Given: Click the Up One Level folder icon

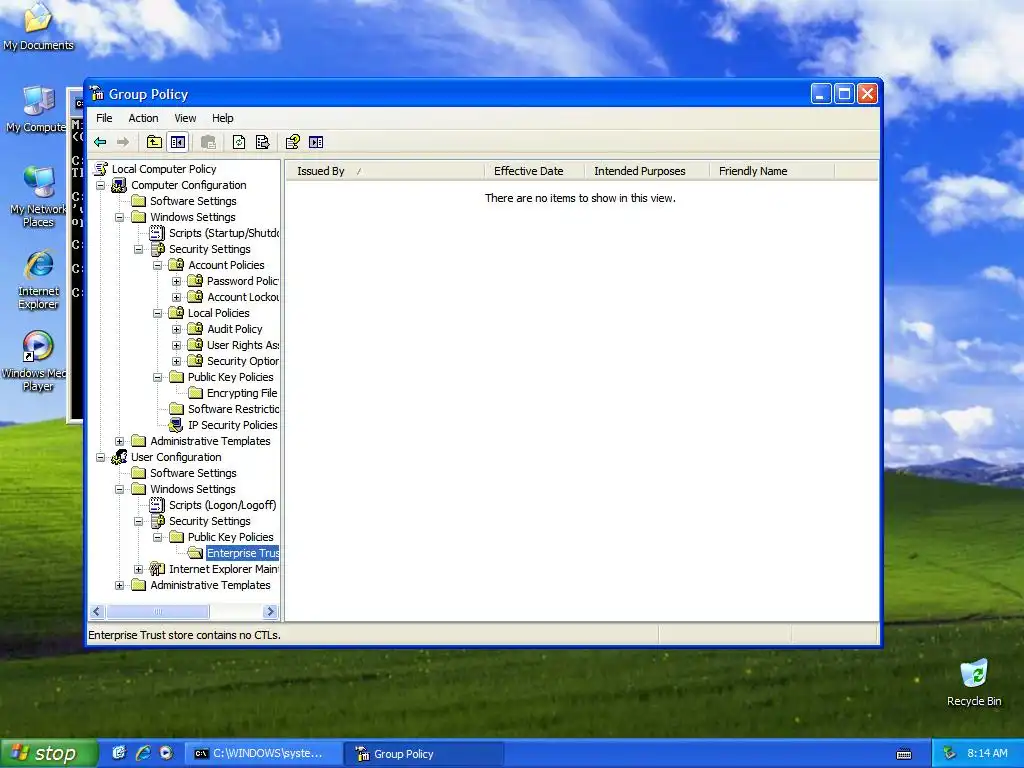Looking at the screenshot, I should point(154,142).
